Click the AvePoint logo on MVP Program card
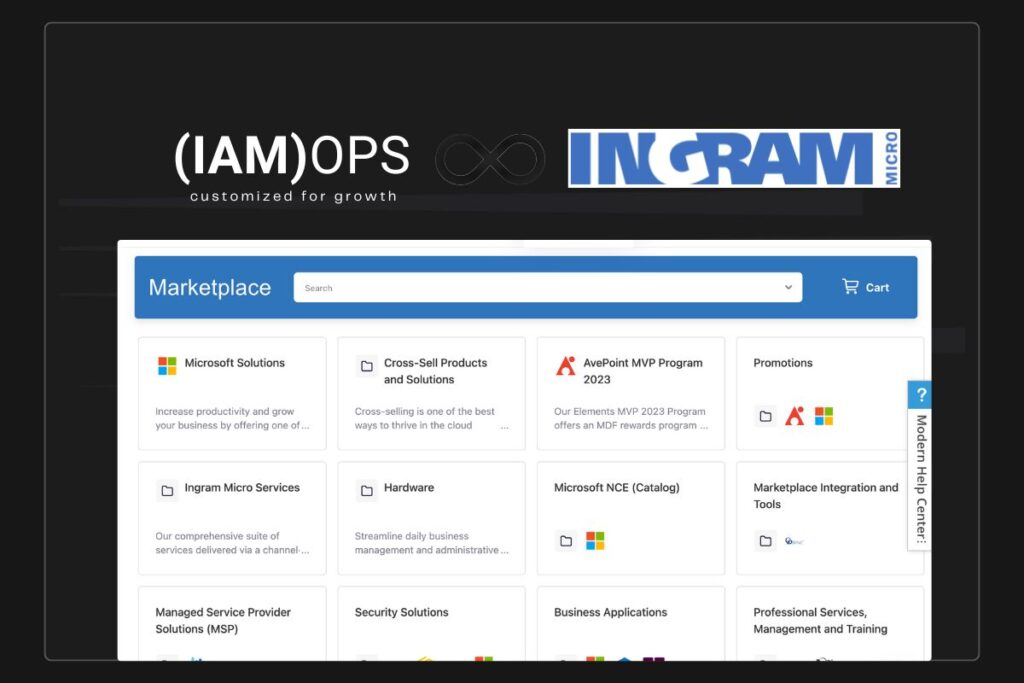1024x683 pixels. pos(566,366)
